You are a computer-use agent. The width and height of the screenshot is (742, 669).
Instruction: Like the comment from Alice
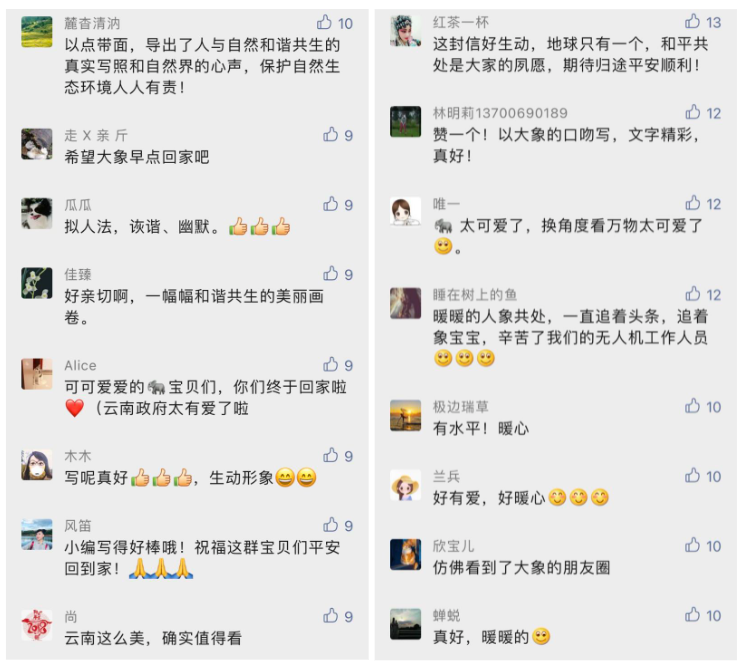[x=331, y=365]
